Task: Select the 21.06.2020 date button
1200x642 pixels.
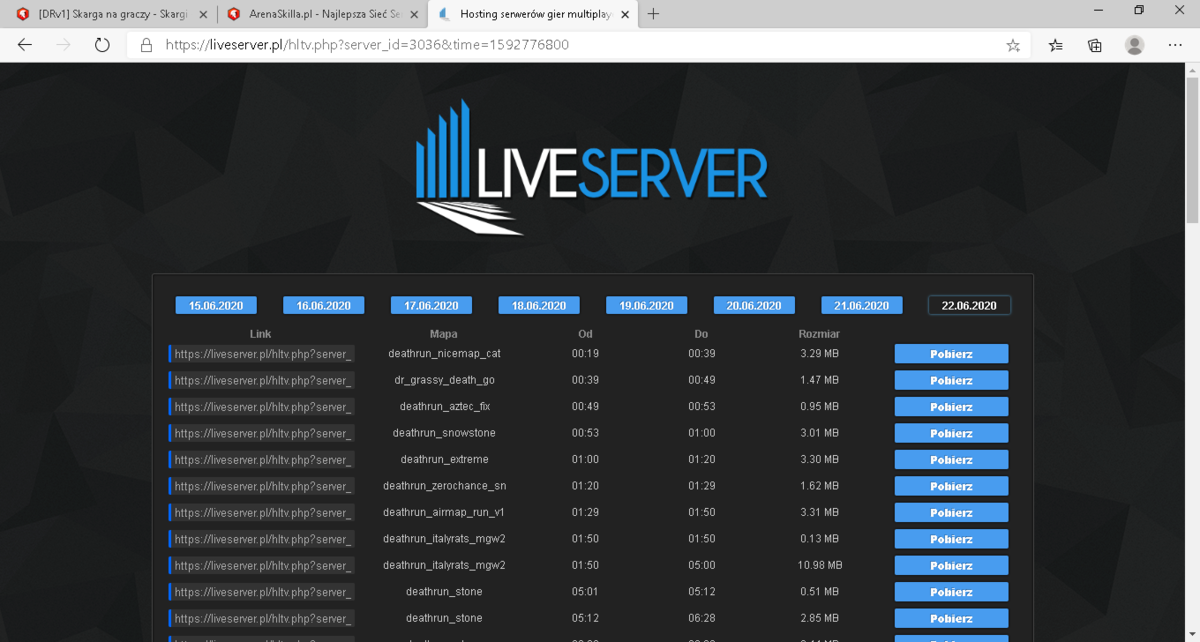Action: tap(862, 305)
